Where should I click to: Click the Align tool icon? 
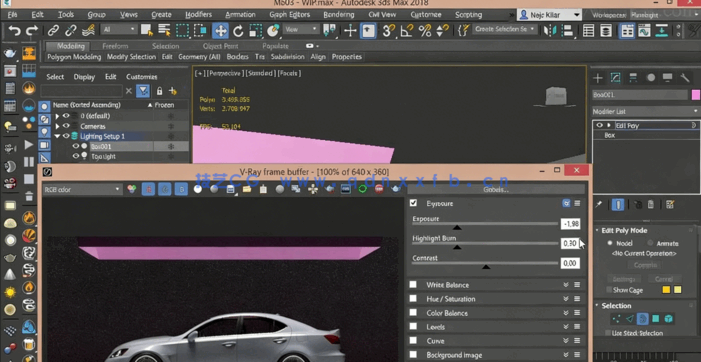click(567, 31)
